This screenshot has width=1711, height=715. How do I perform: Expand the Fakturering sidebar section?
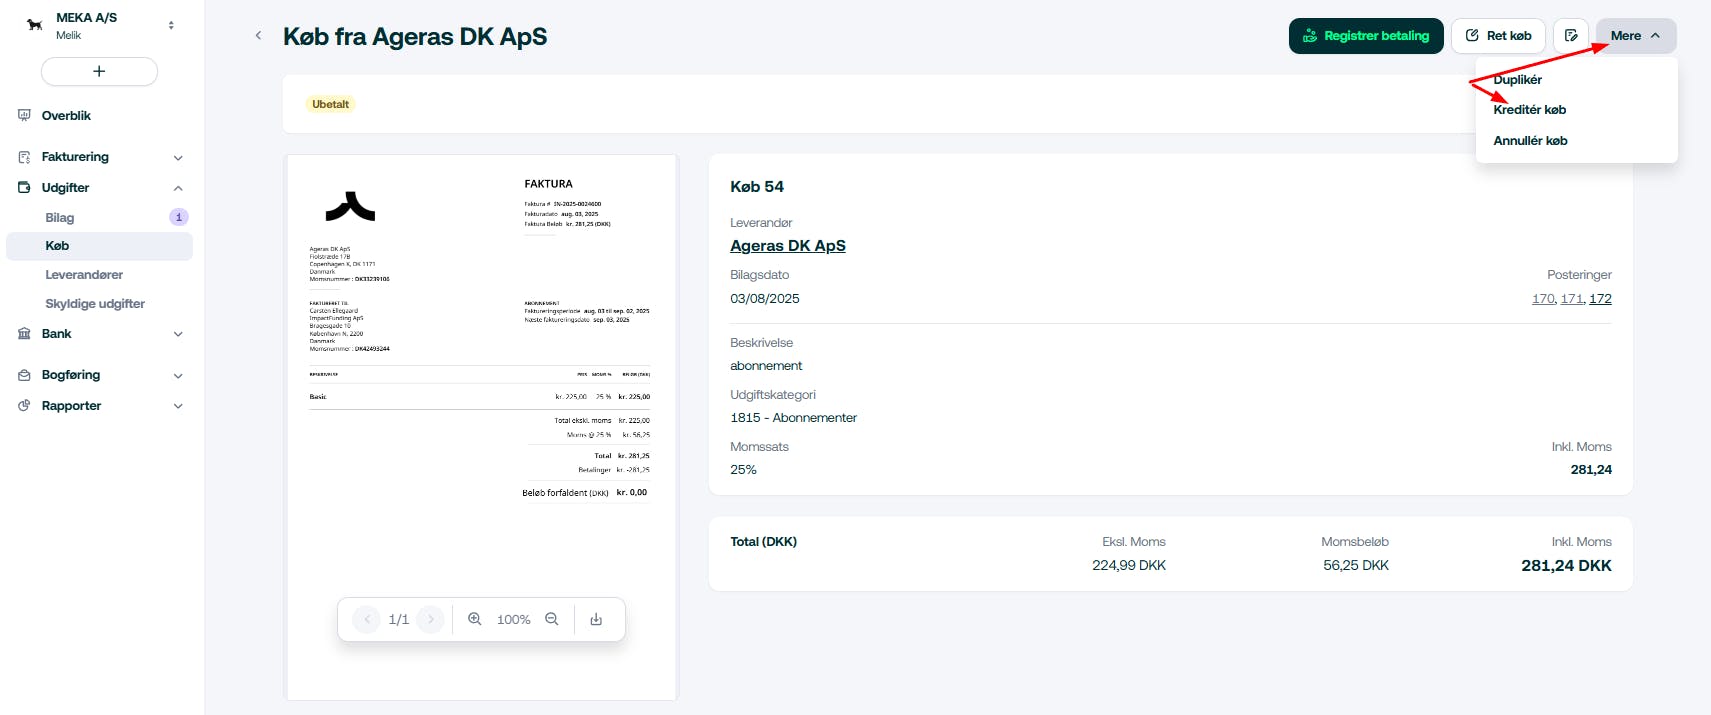[178, 157]
